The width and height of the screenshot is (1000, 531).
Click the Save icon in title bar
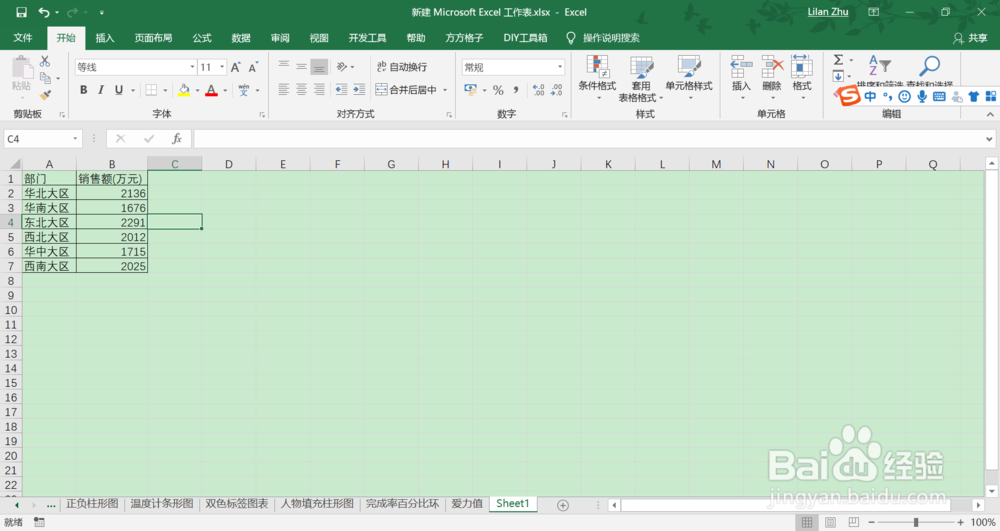click(21, 12)
